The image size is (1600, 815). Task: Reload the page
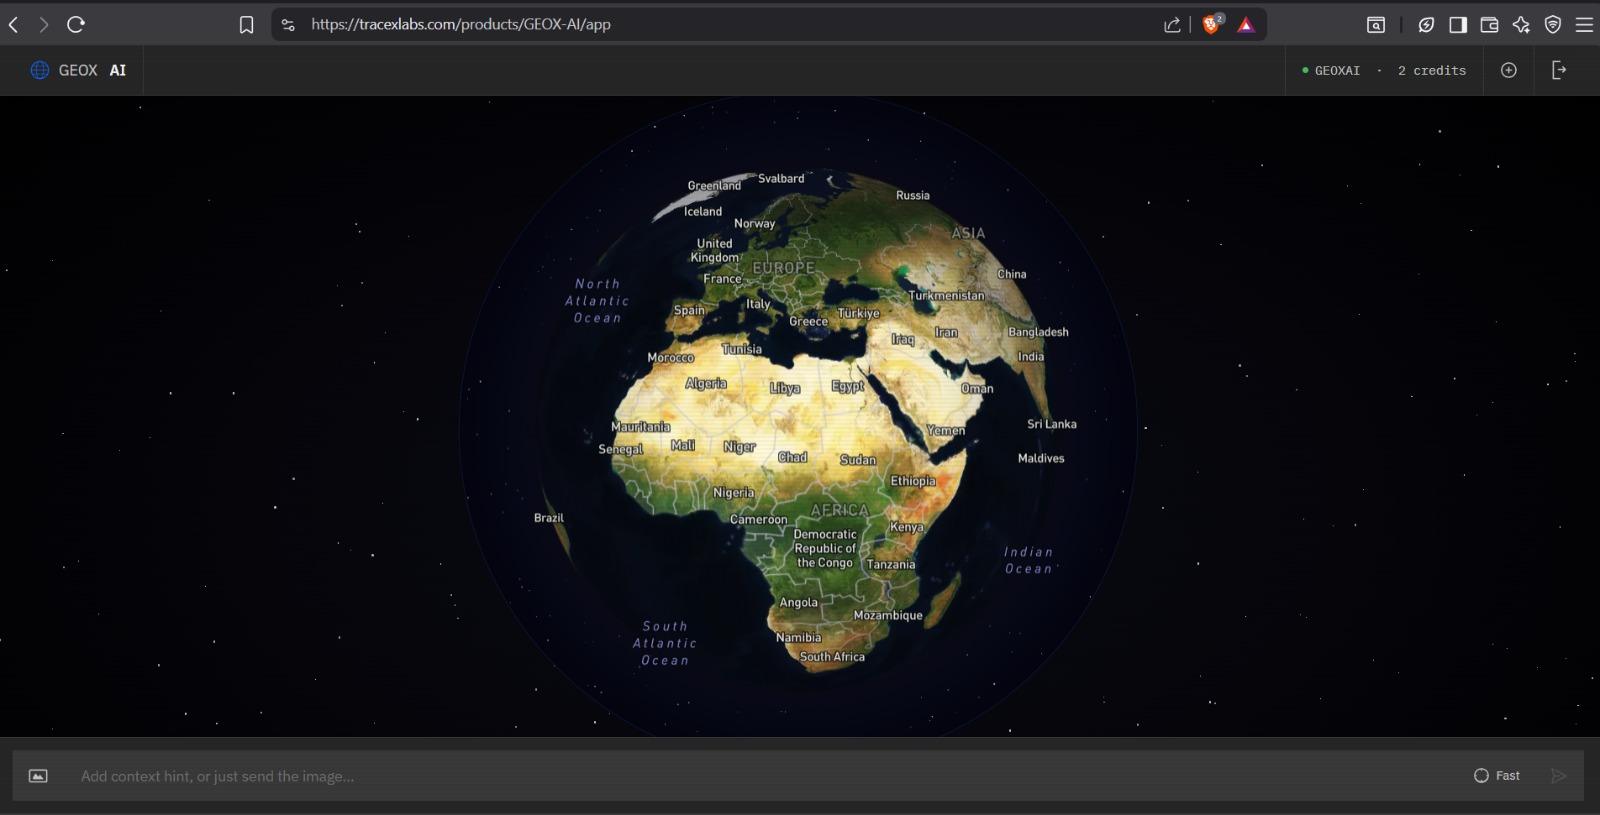point(76,25)
